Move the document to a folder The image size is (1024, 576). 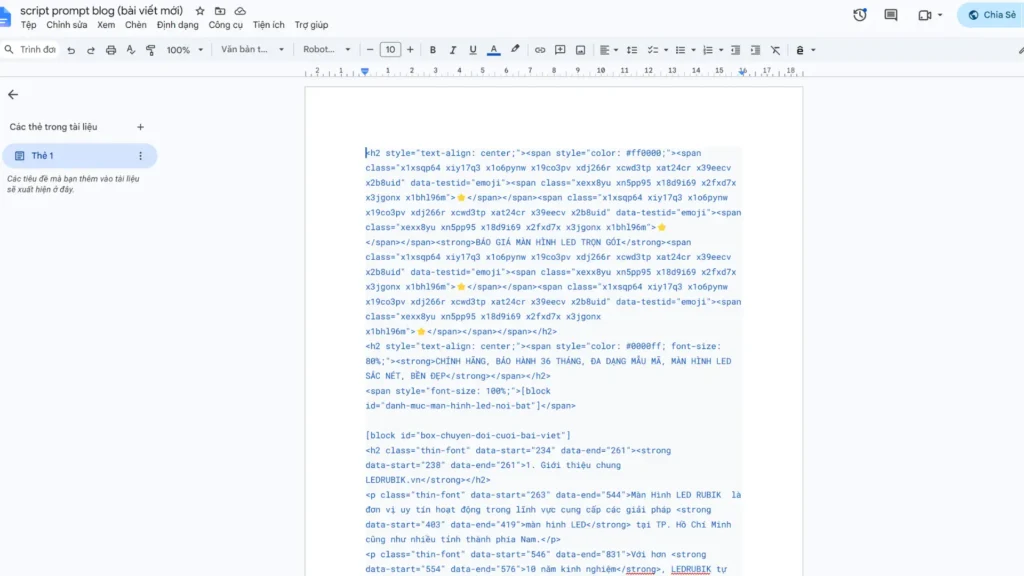pyautogui.click(x=220, y=11)
